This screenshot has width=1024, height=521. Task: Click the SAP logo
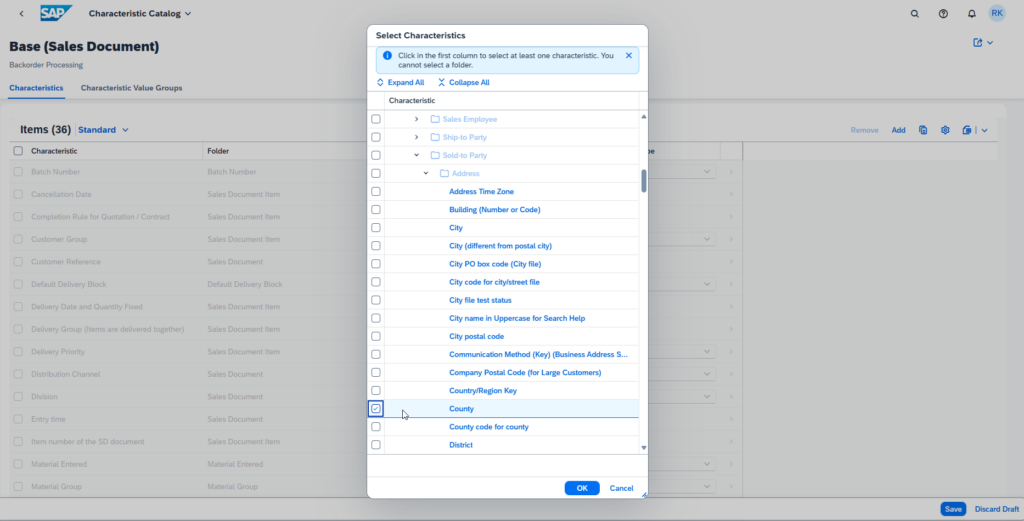(x=56, y=13)
